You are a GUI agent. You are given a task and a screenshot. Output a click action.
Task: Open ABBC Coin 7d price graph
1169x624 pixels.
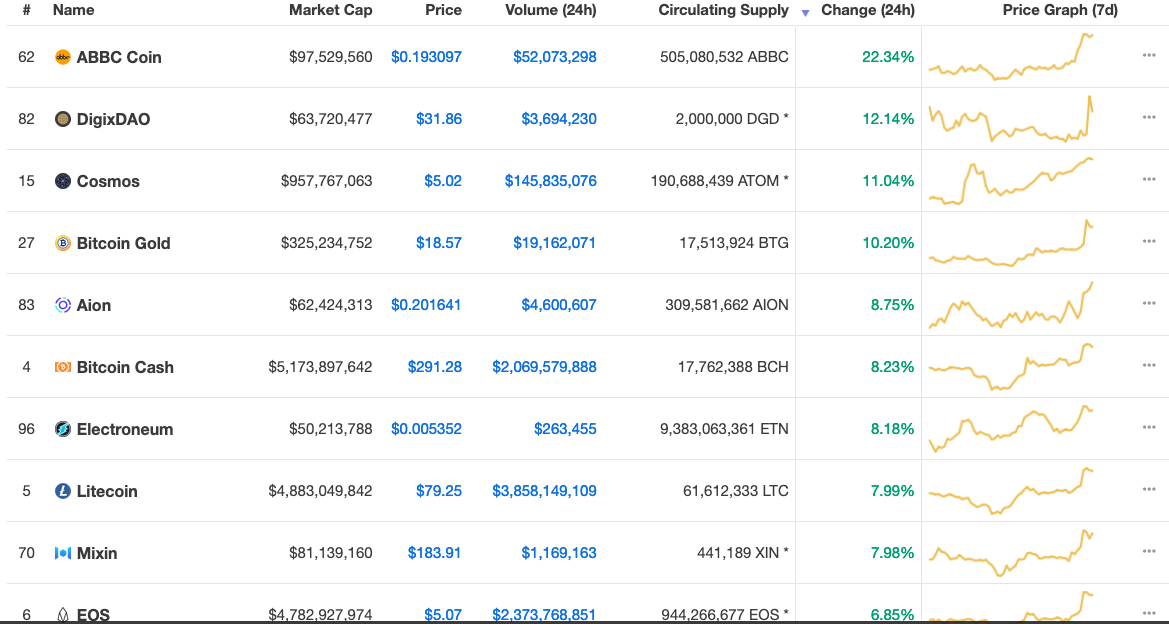click(x=1011, y=57)
